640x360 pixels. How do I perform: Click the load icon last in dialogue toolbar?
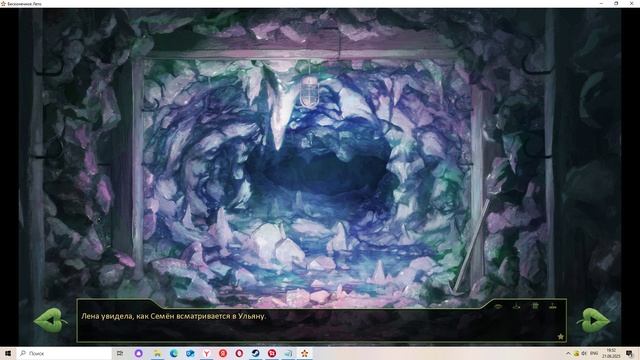click(553, 306)
